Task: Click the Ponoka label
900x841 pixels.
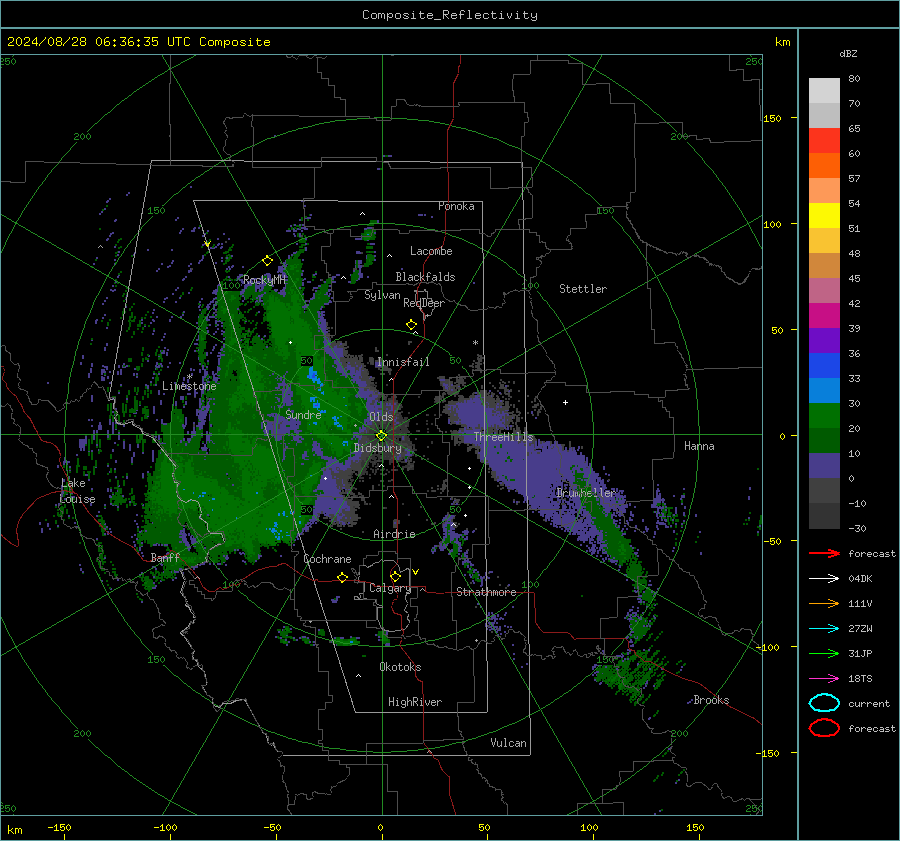Action: point(456,206)
